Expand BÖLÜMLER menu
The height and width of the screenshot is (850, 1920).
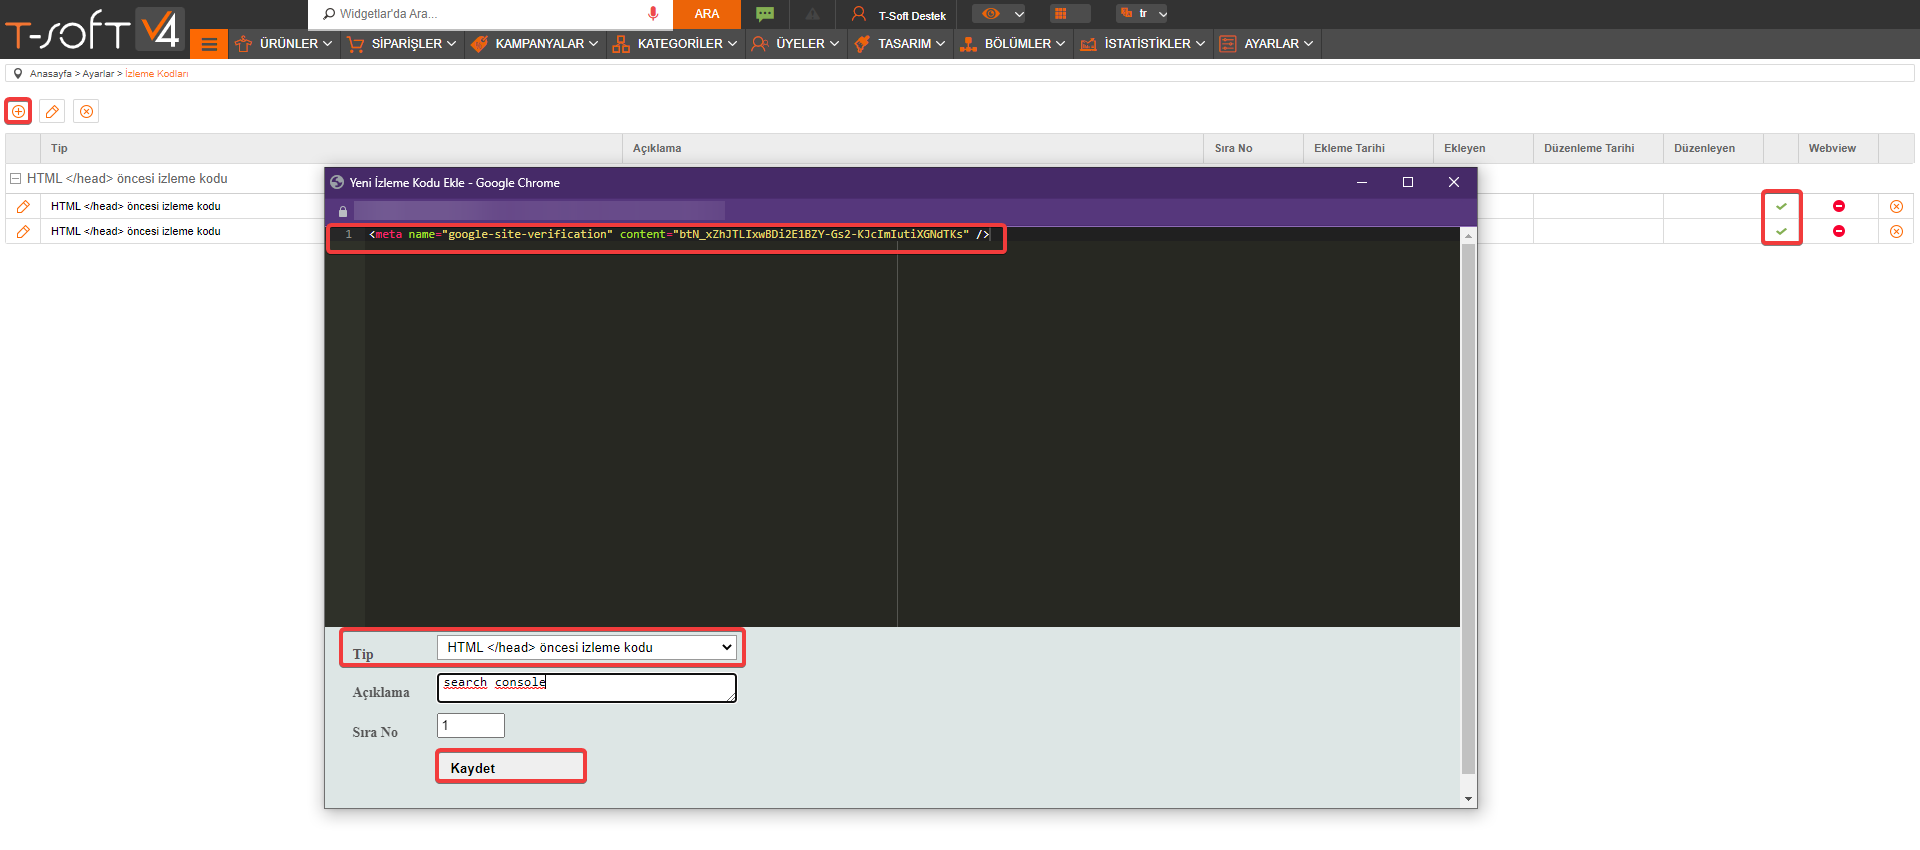tap(1012, 44)
